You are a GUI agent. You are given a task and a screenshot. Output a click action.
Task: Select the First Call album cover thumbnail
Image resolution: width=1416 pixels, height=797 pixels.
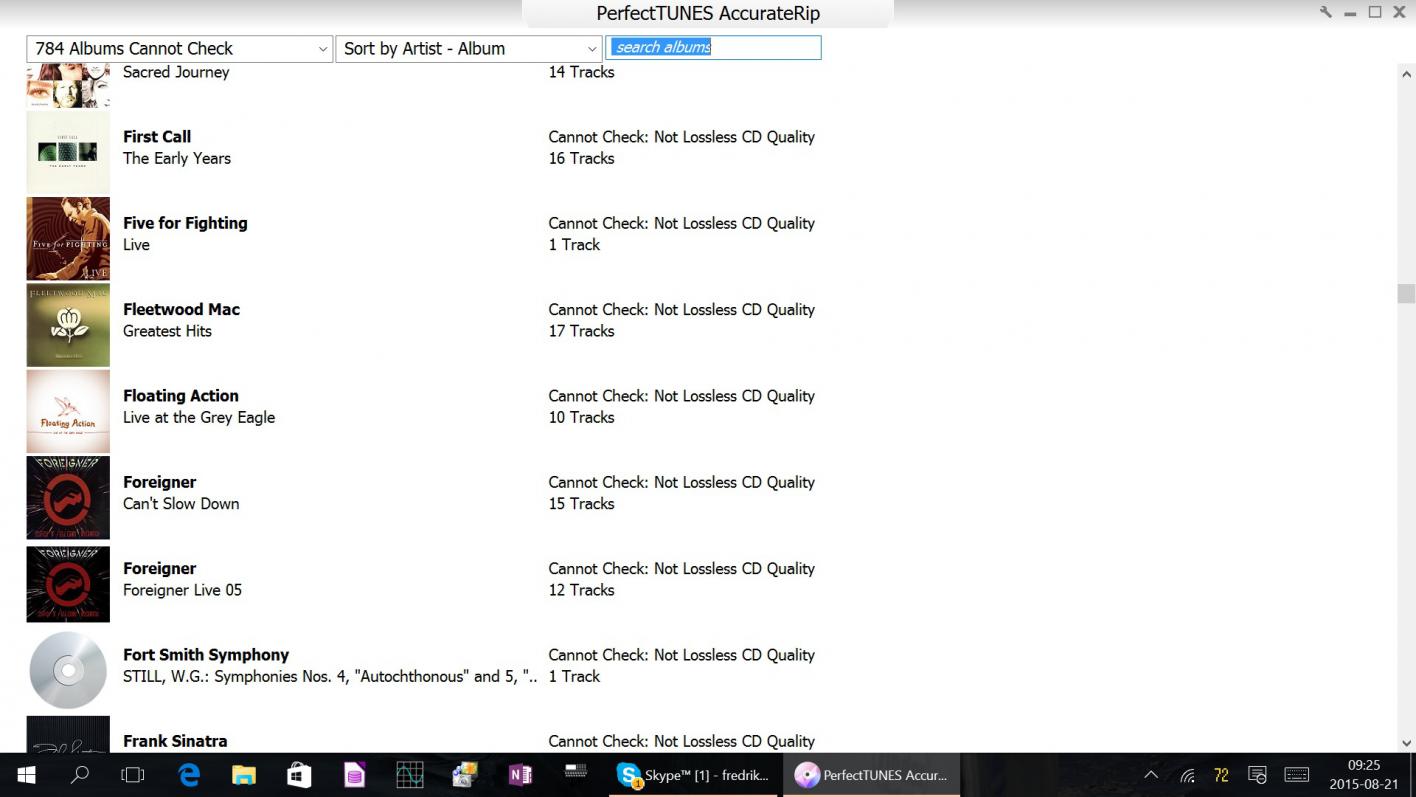(x=68, y=152)
